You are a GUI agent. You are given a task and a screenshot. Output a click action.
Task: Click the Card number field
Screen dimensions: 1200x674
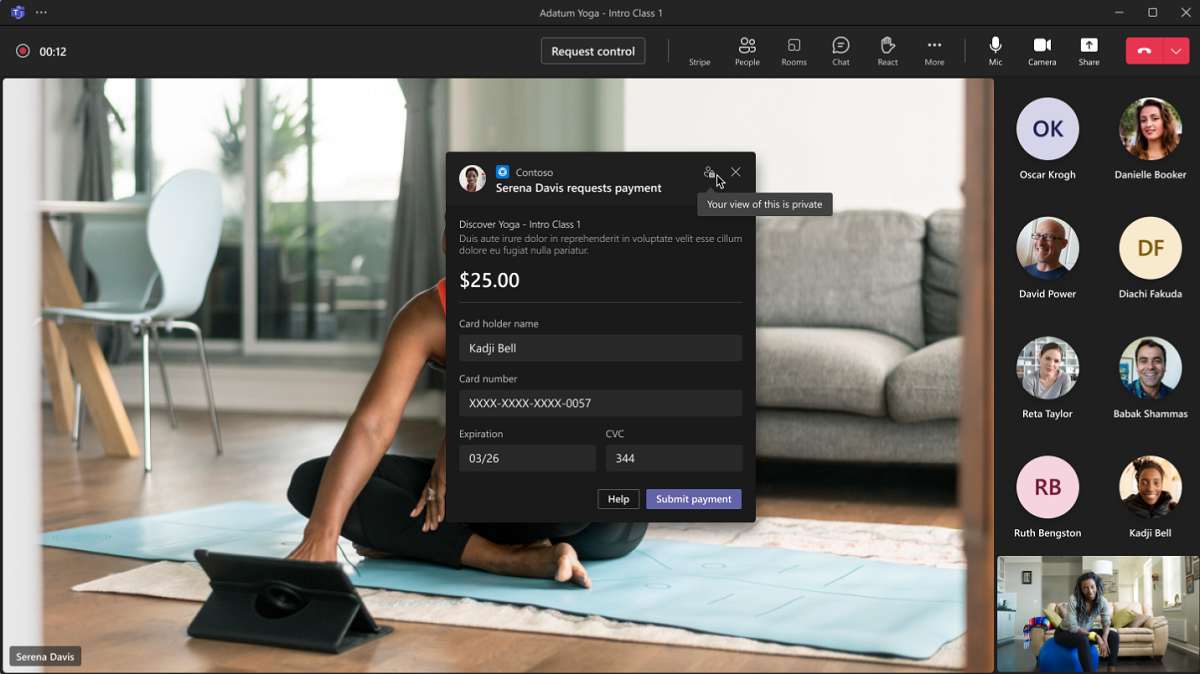click(600, 403)
